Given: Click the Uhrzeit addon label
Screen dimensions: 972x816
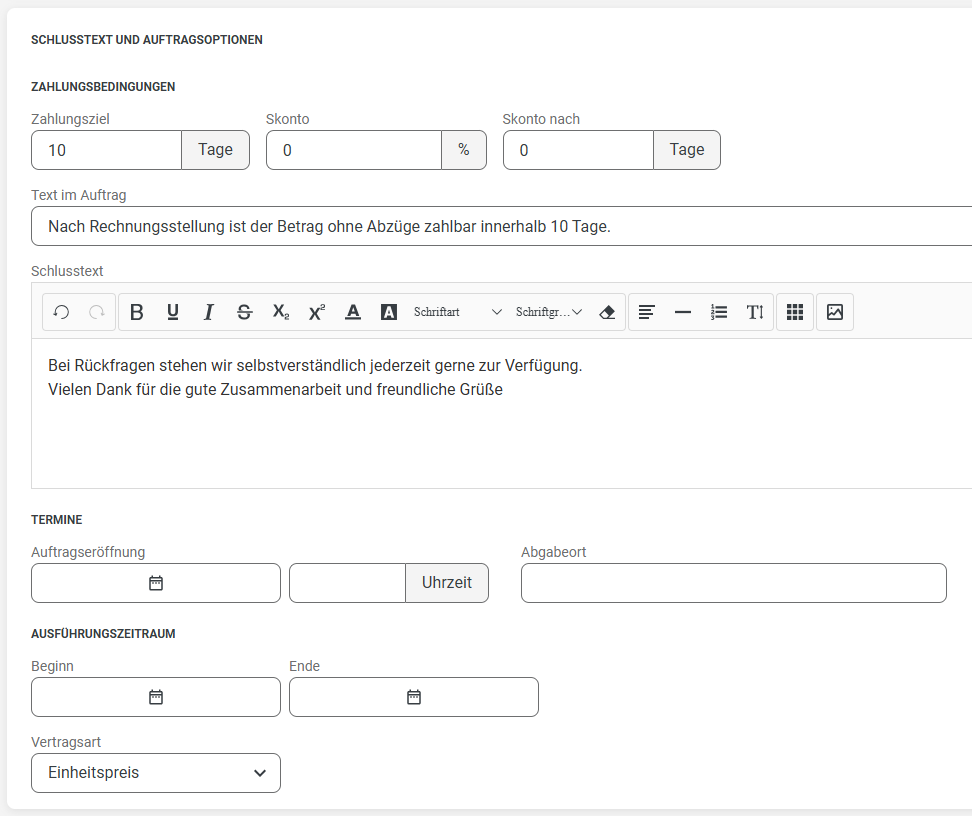Looking at the screenshot, I should click(447, 583).
